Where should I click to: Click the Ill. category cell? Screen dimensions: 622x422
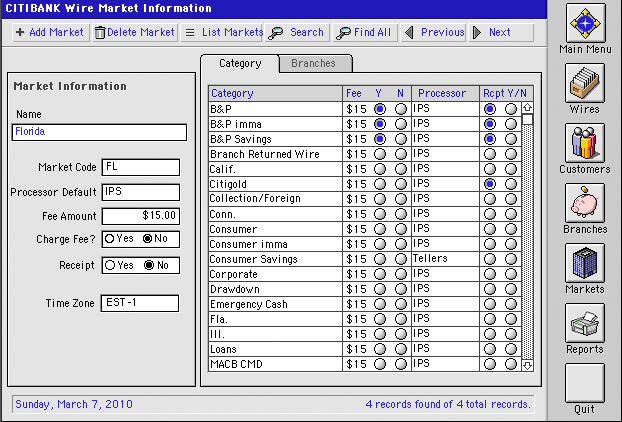coord(275,334)
